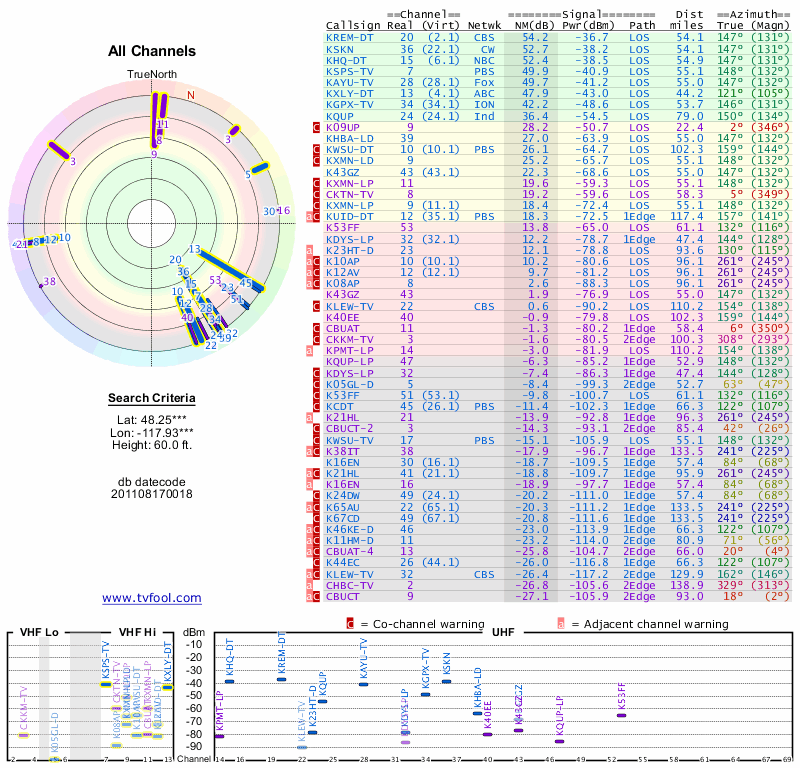Image resolution: width=800 pixels, height=768 pixels.
Task: Open the www.tvfool.com link
Action: point(152,598)
